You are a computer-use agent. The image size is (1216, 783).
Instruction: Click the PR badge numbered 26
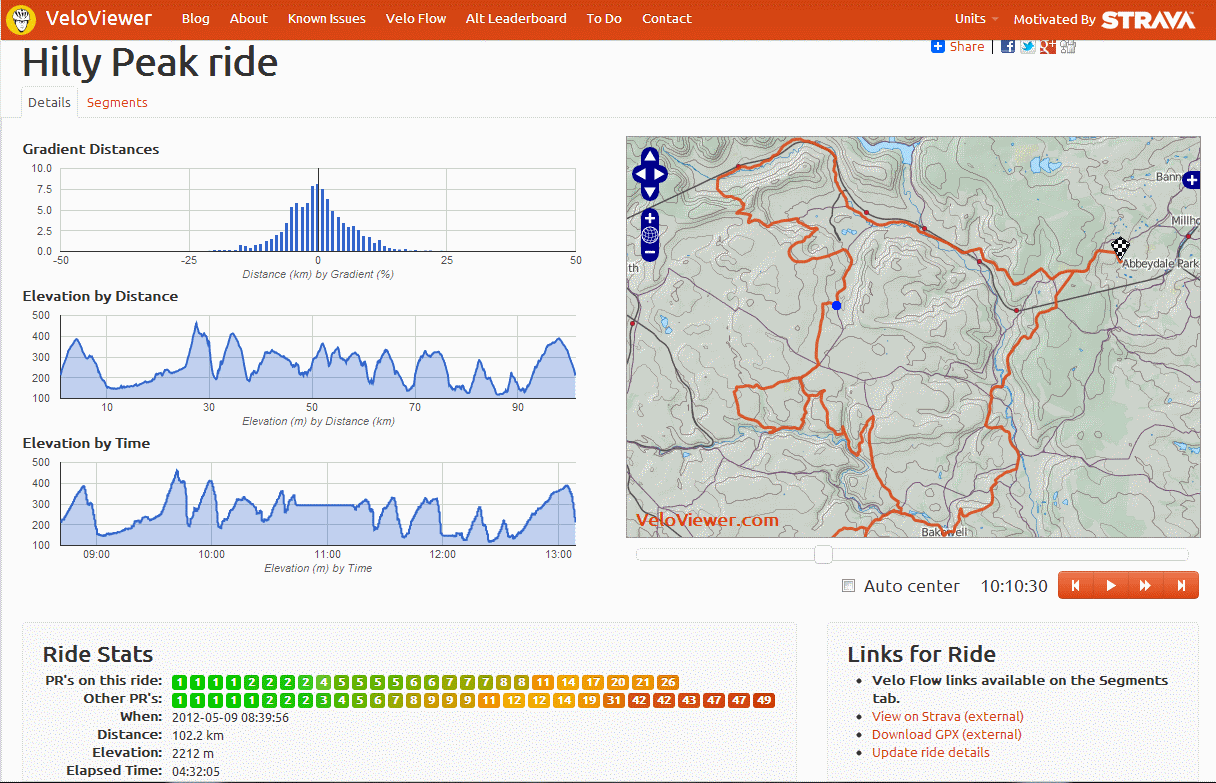pyautogui.click(x=668, y=682)
